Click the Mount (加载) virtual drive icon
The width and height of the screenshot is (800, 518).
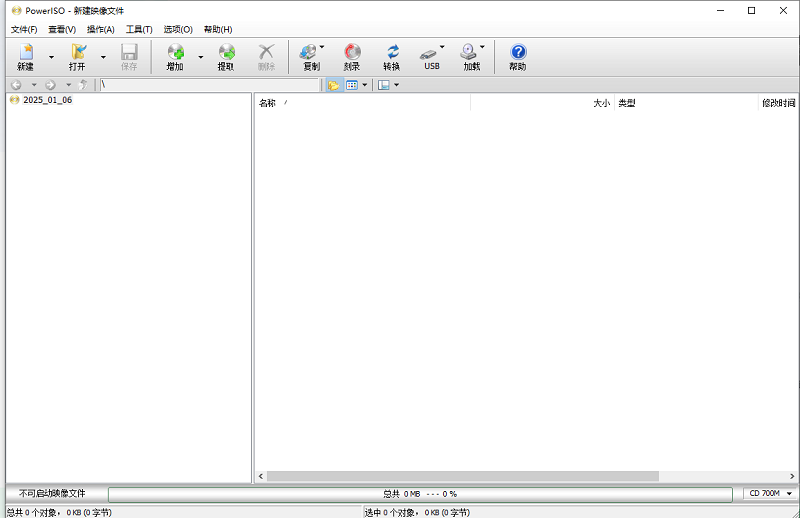coord(470,57)
